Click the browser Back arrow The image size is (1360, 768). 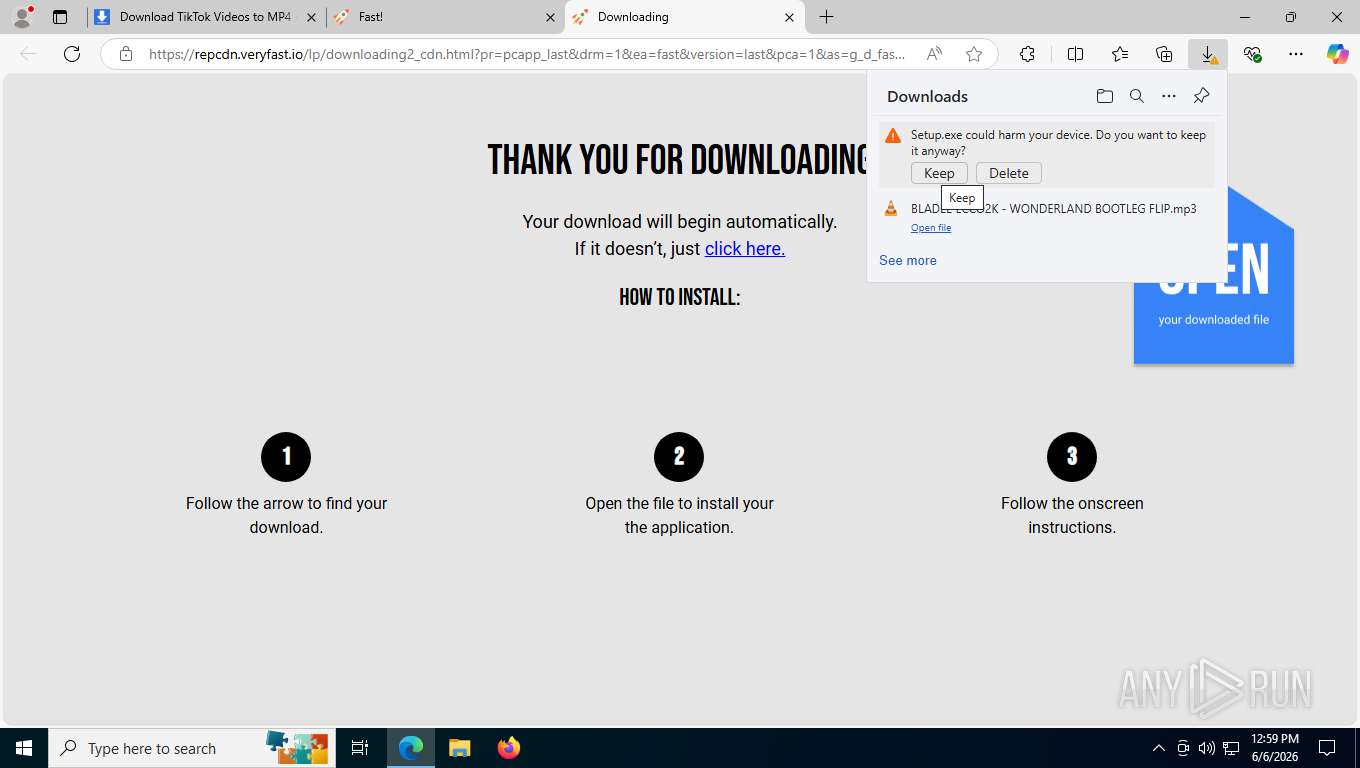(28, 54)
